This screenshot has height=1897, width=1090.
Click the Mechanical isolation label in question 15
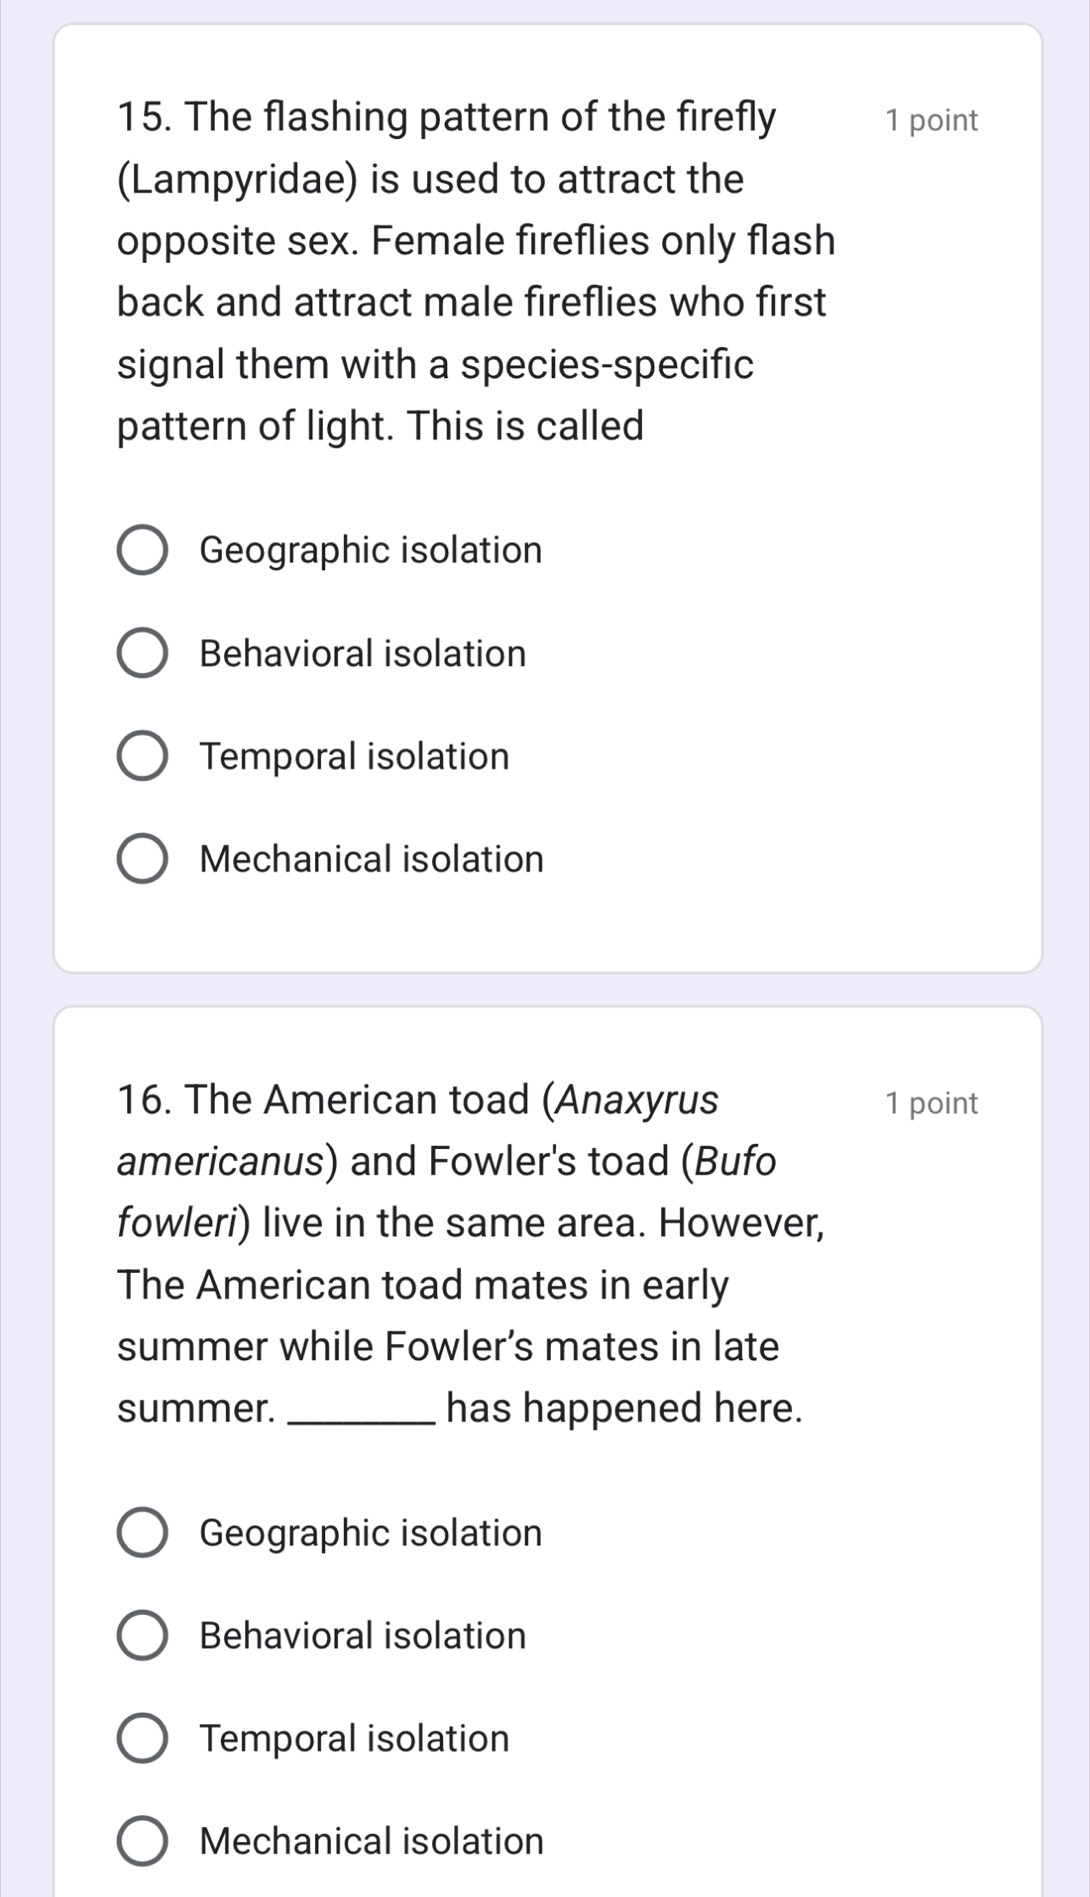372,860
